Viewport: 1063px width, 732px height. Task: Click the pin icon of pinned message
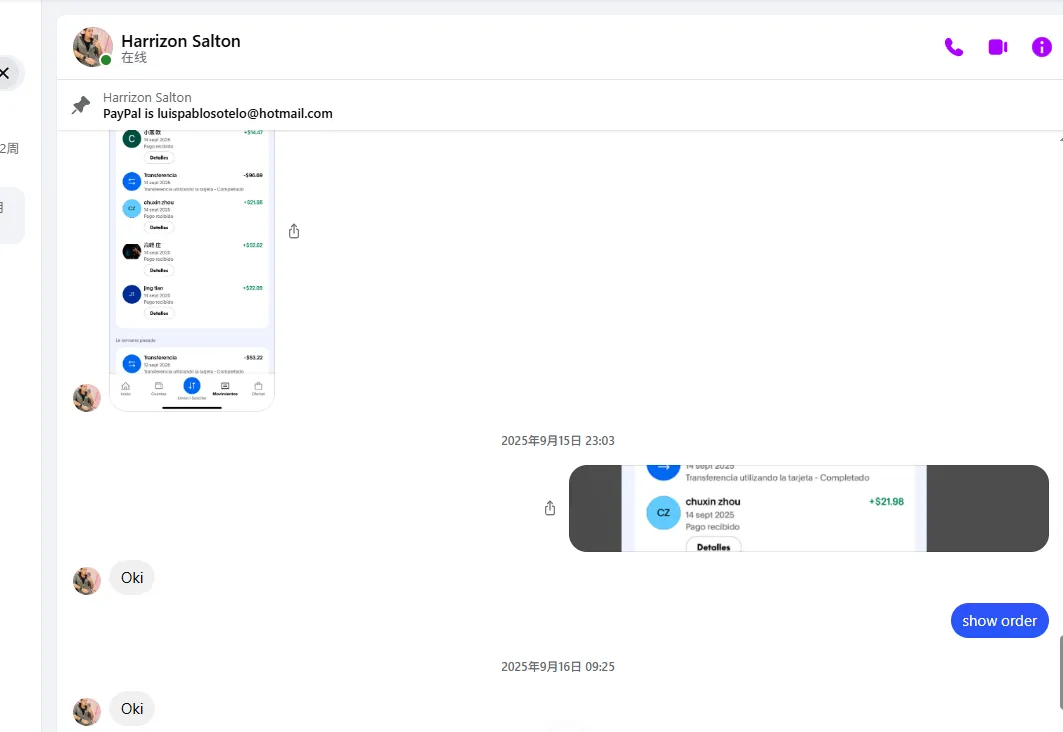(81, 105)
